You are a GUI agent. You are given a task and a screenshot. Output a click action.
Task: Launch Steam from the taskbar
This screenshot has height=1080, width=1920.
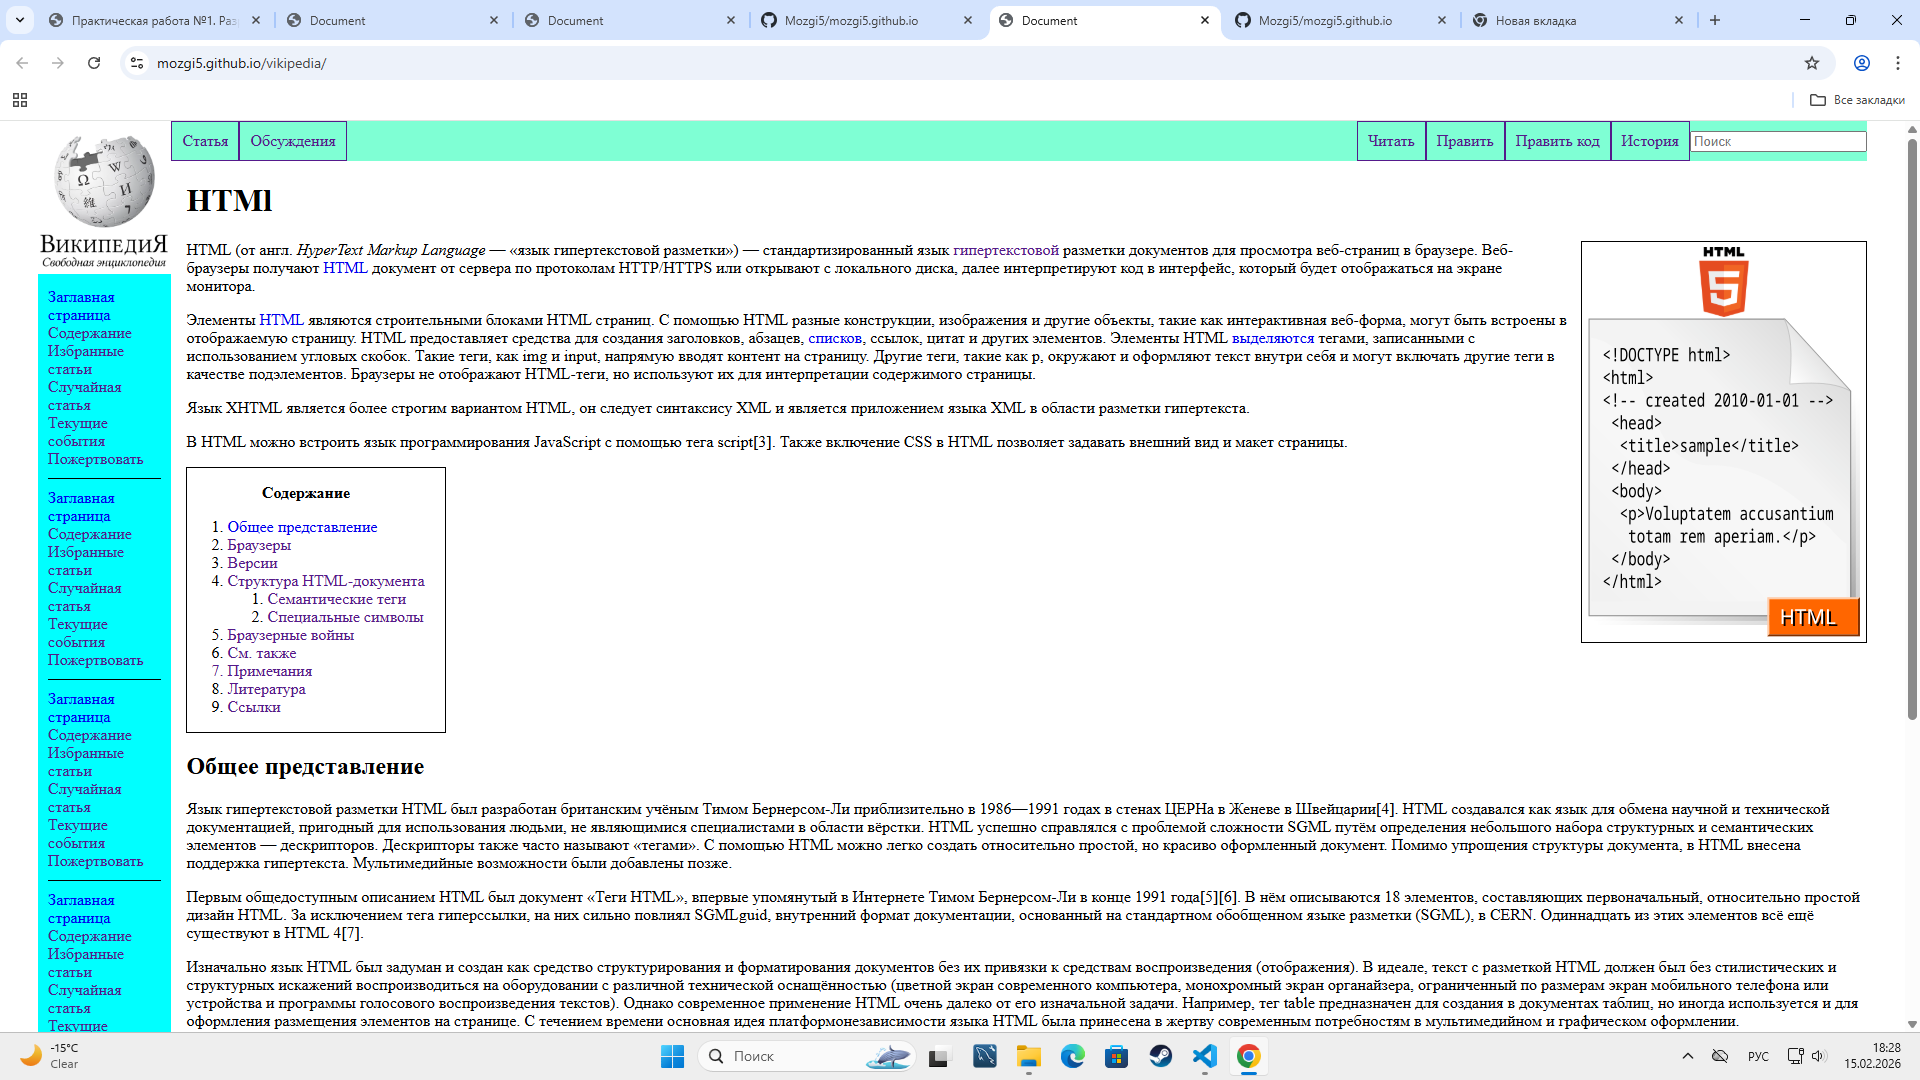tap(1160, 1056)
